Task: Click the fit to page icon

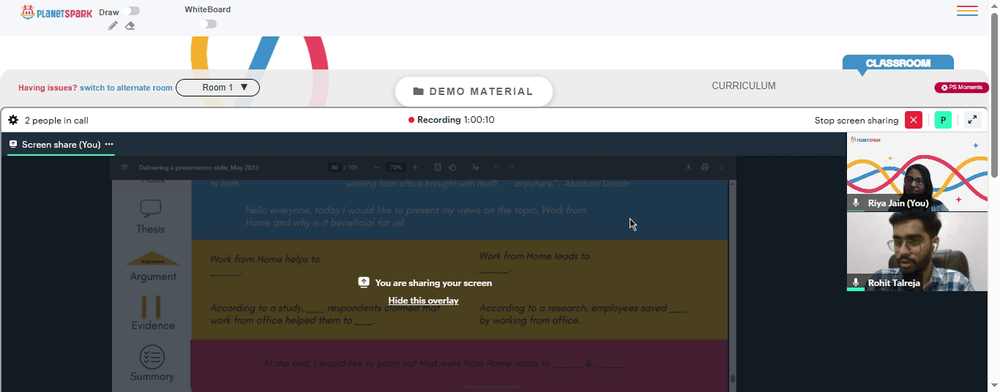Action: 438,168
